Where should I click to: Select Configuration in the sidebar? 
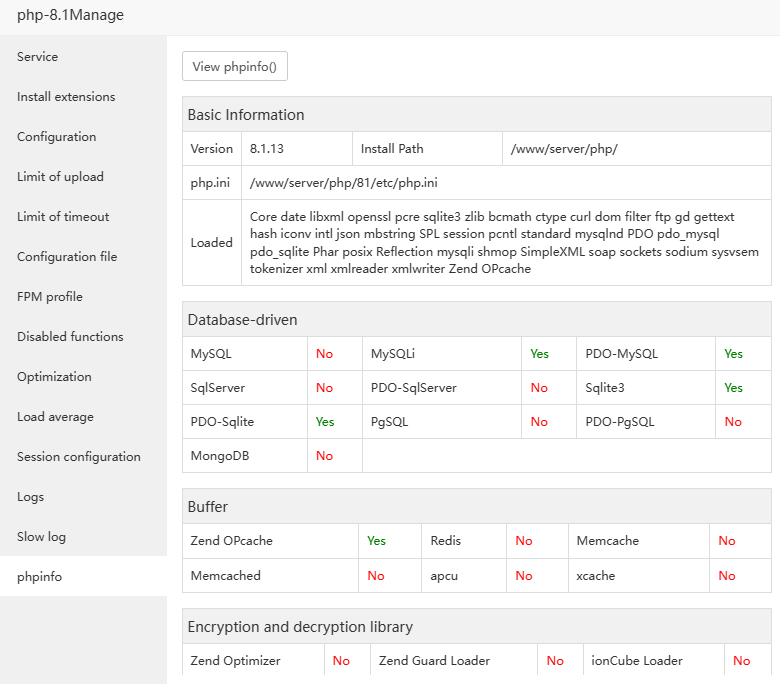[57, 137]
